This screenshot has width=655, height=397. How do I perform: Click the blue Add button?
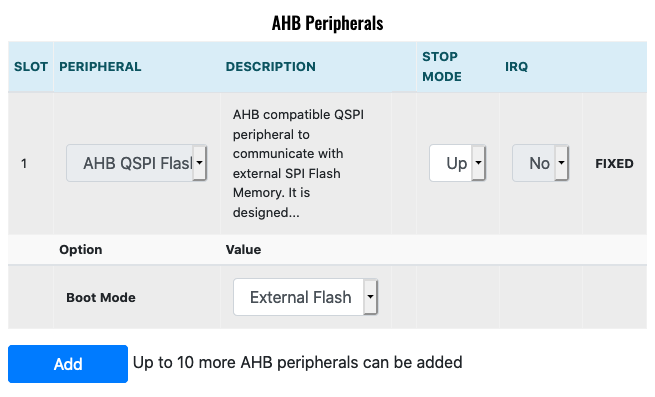[68, 364]
